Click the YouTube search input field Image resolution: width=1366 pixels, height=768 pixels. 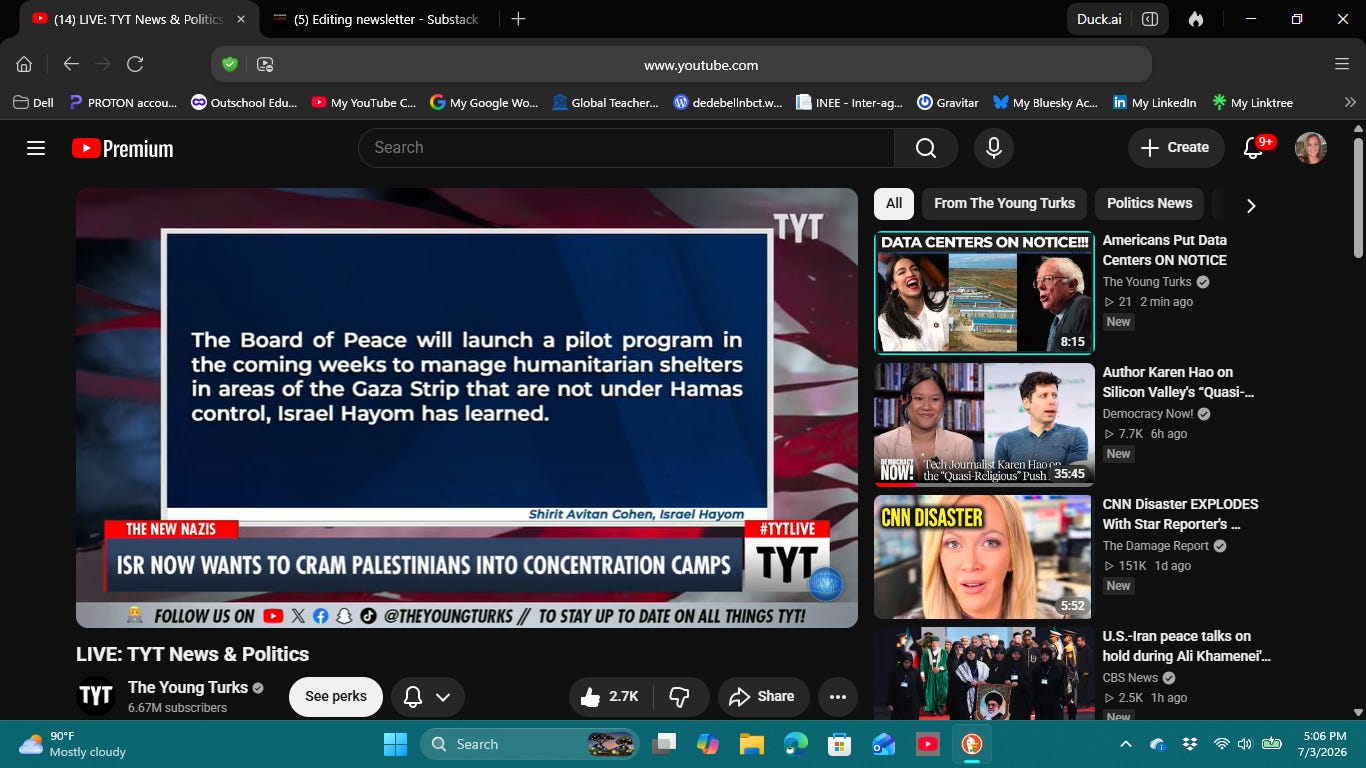(626, 148)
